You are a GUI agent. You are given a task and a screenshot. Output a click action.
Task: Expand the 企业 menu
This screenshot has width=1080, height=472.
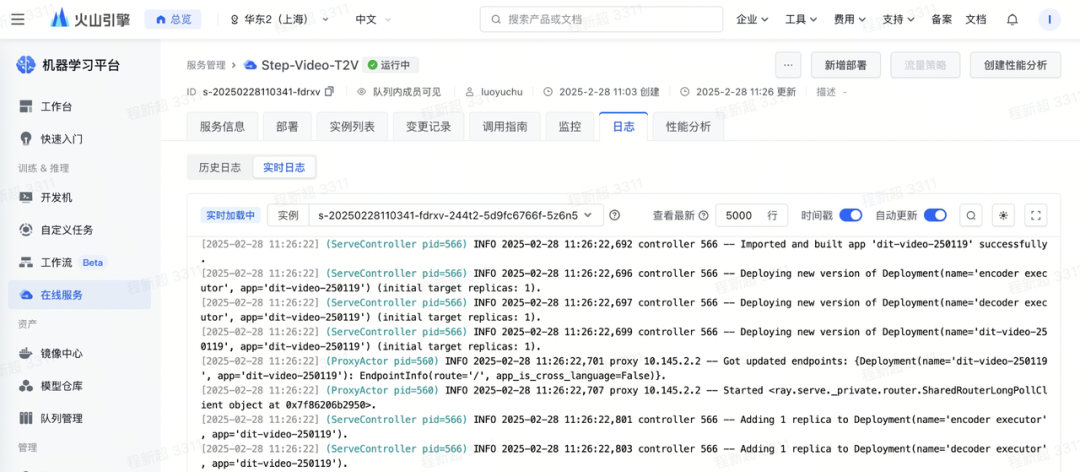(x=752, y=19)
